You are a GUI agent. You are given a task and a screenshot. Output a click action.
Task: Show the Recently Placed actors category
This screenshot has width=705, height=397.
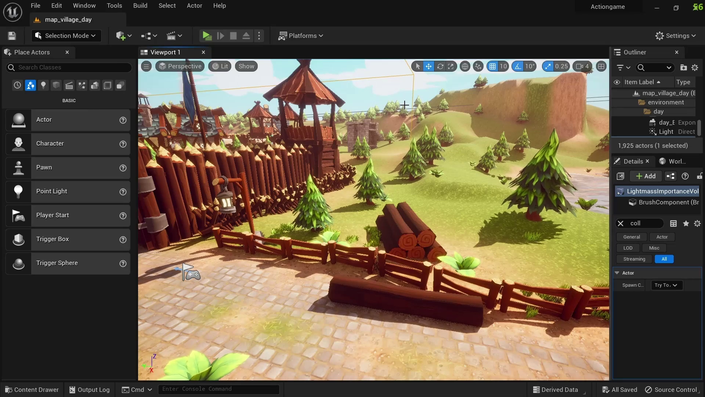[17, 85]
